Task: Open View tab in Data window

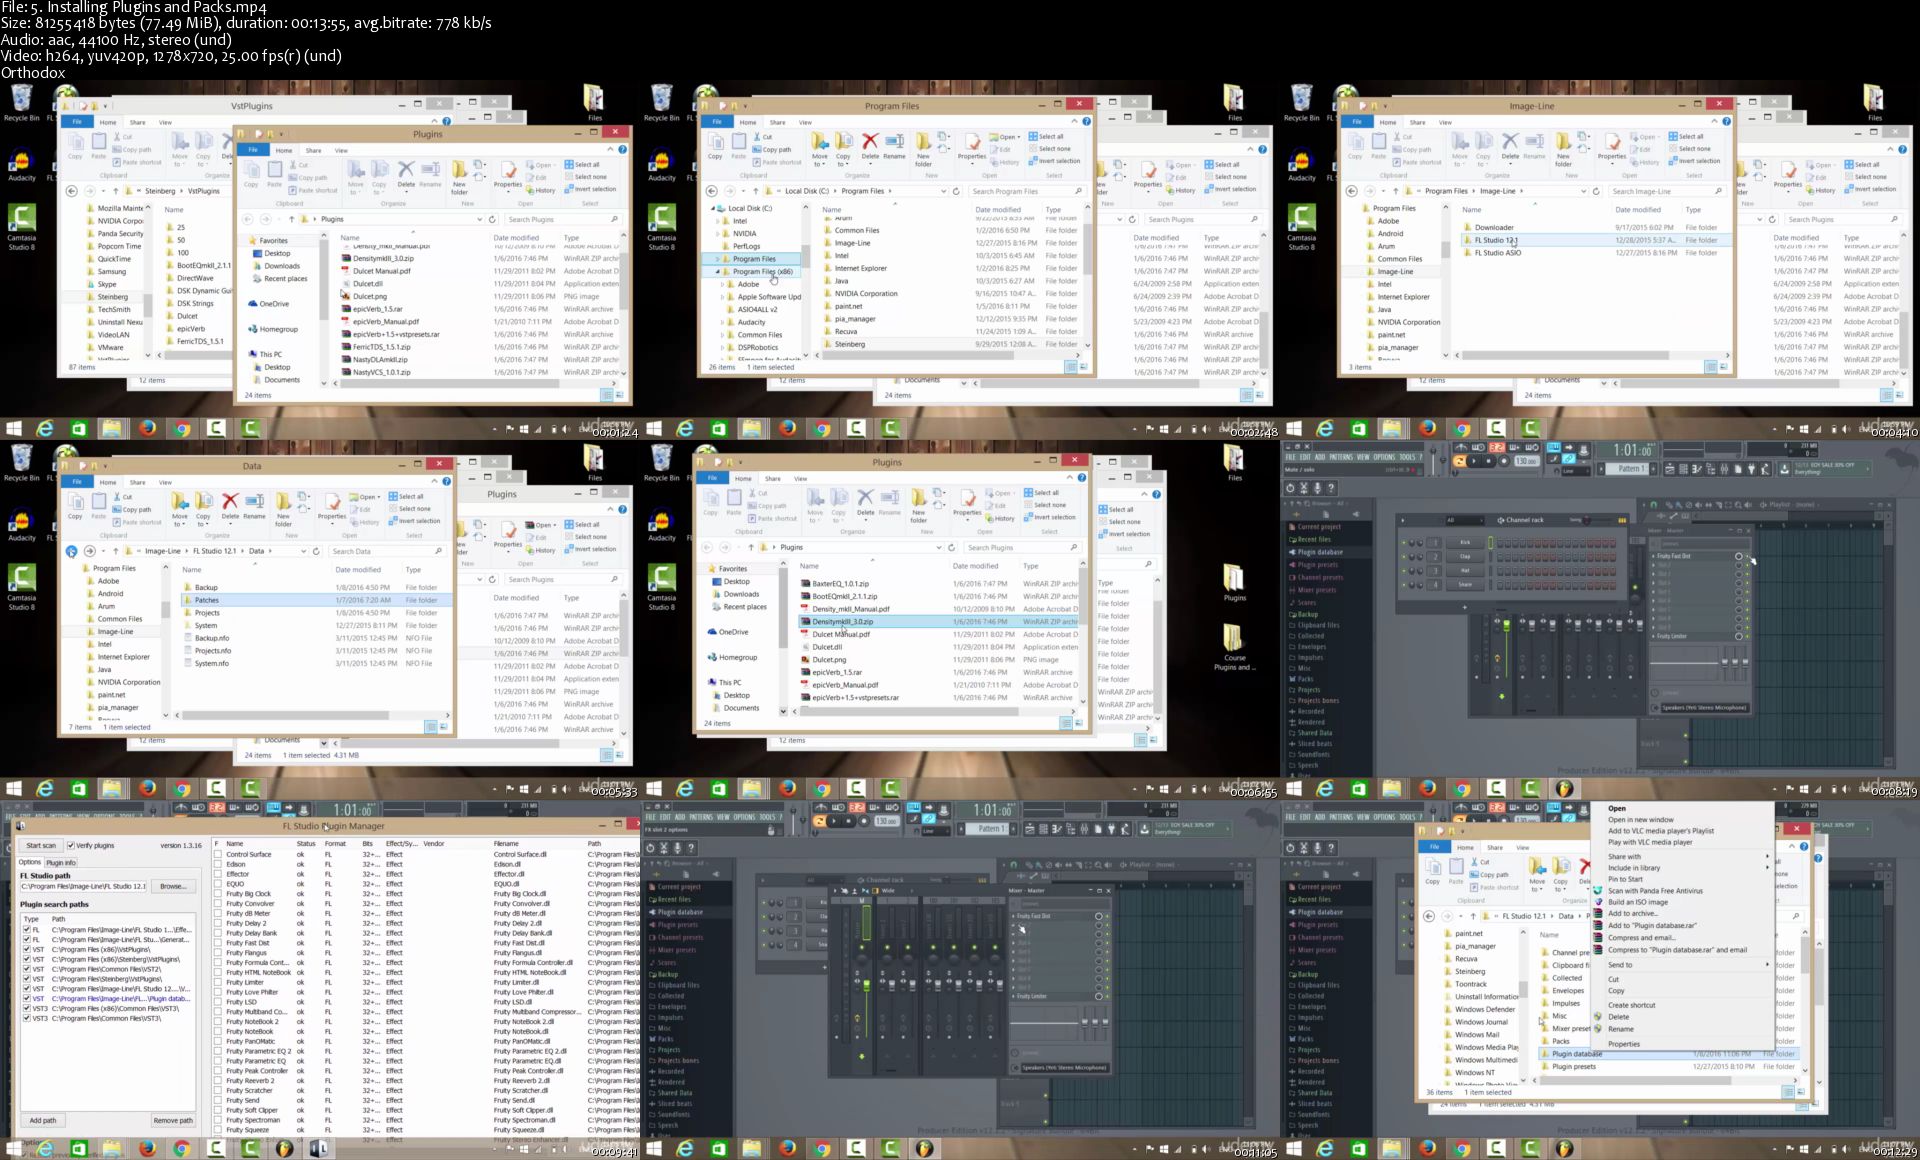Action: click(165, 483)
